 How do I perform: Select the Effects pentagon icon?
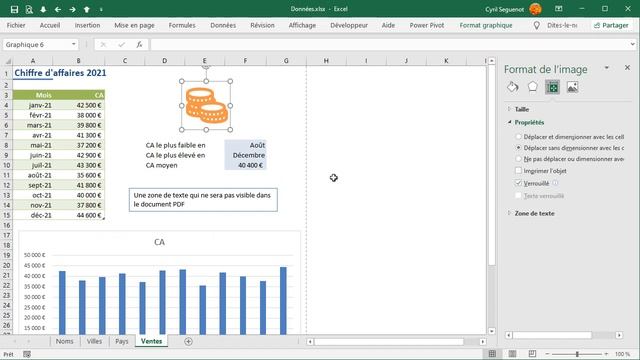click(533, 87)
